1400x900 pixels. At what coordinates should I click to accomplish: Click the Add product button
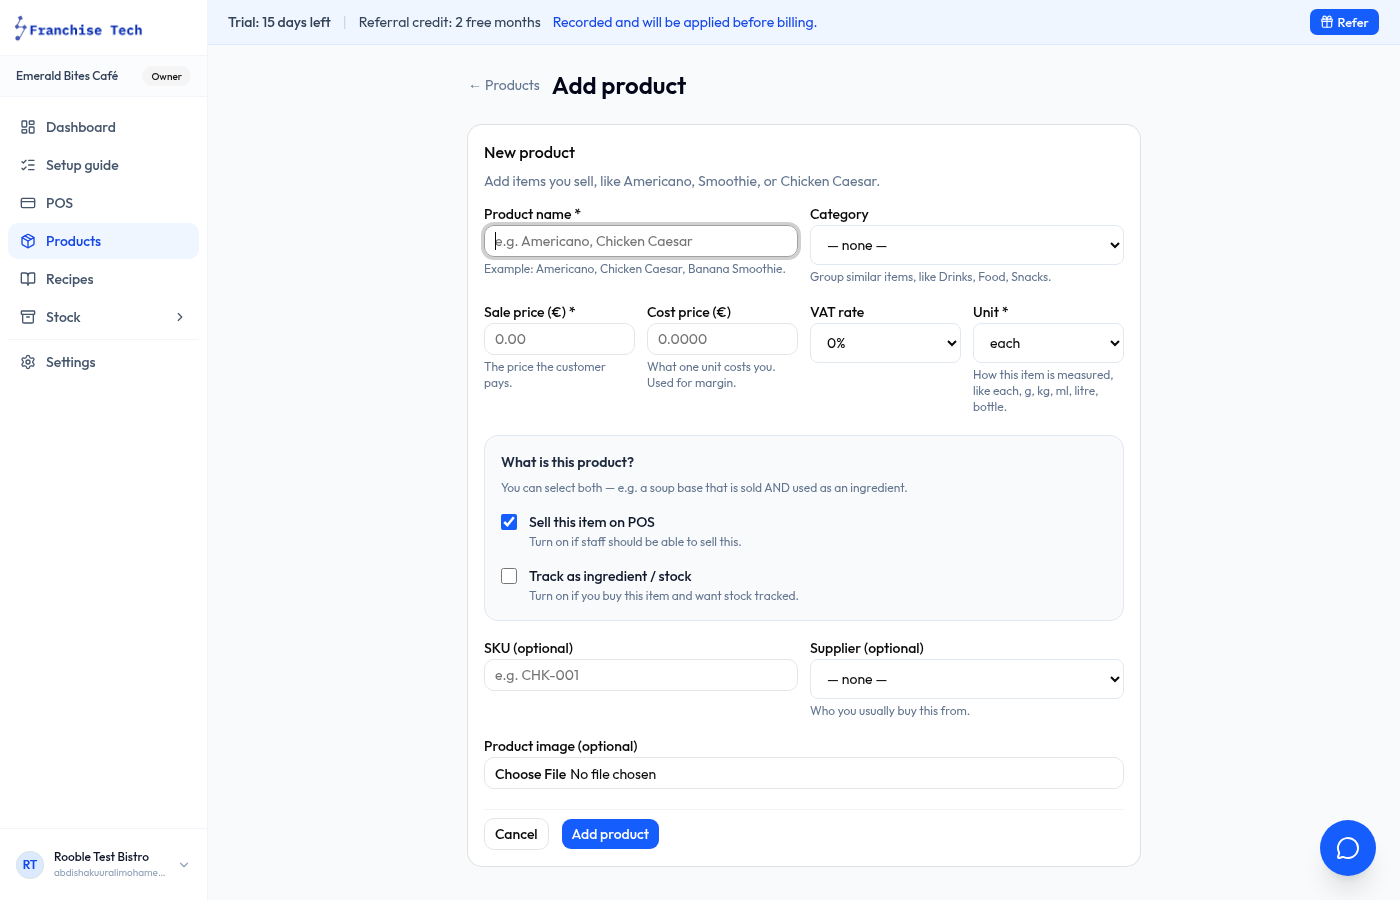coord(610,834)
